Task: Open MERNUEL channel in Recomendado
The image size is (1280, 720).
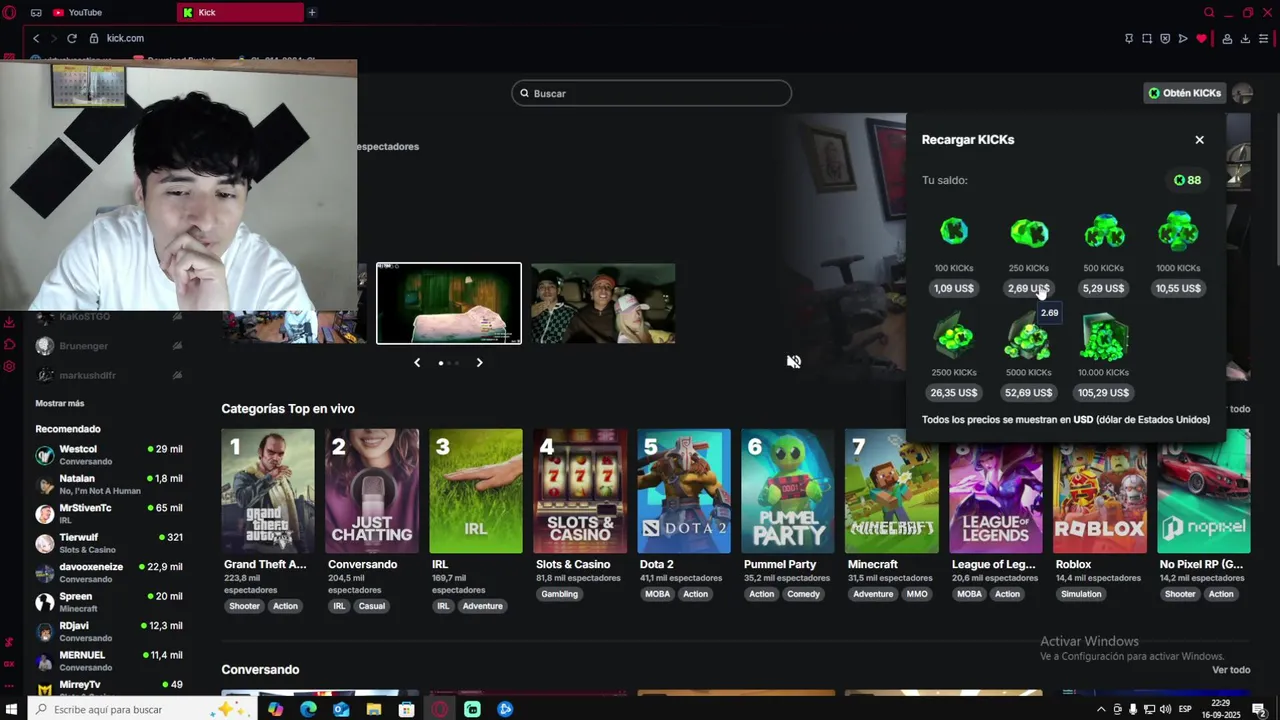Action: 109,661
